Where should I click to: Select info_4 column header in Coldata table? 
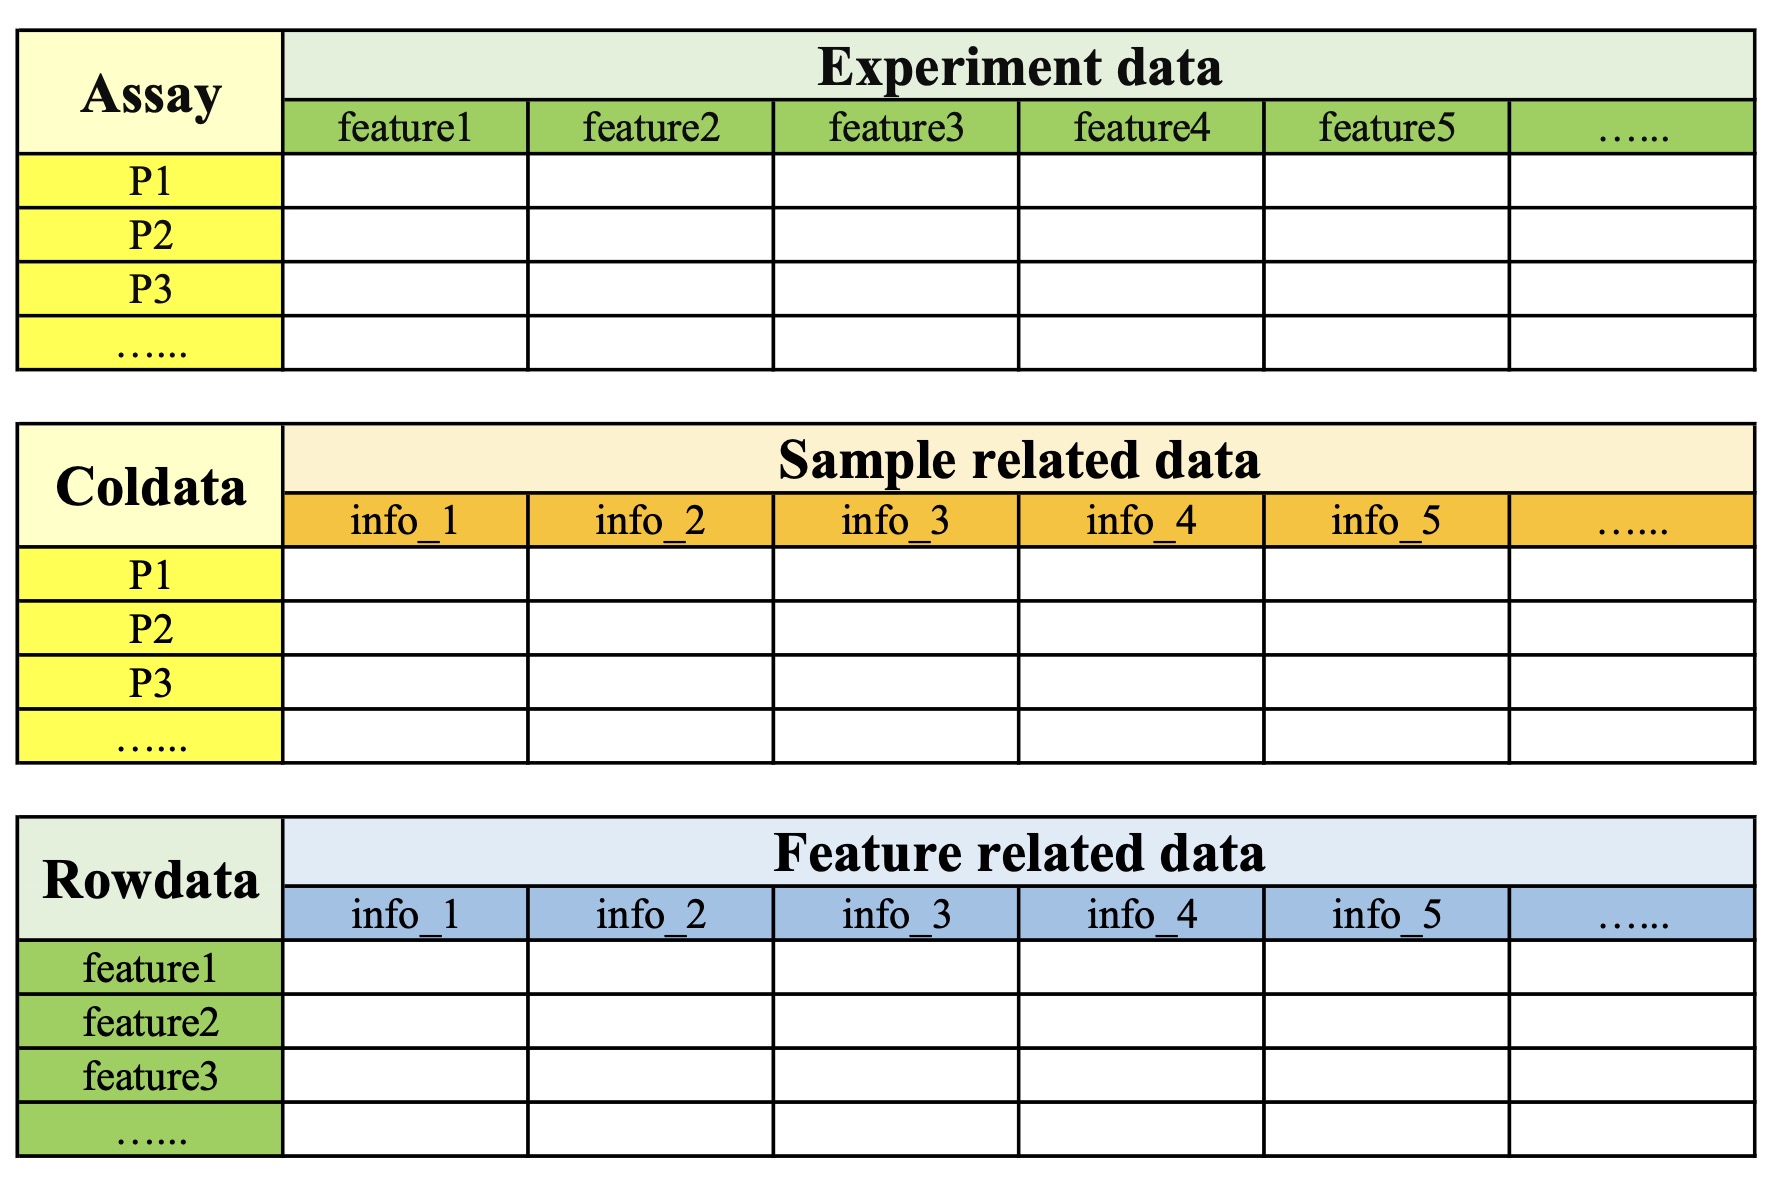[x=1141, y=521]
